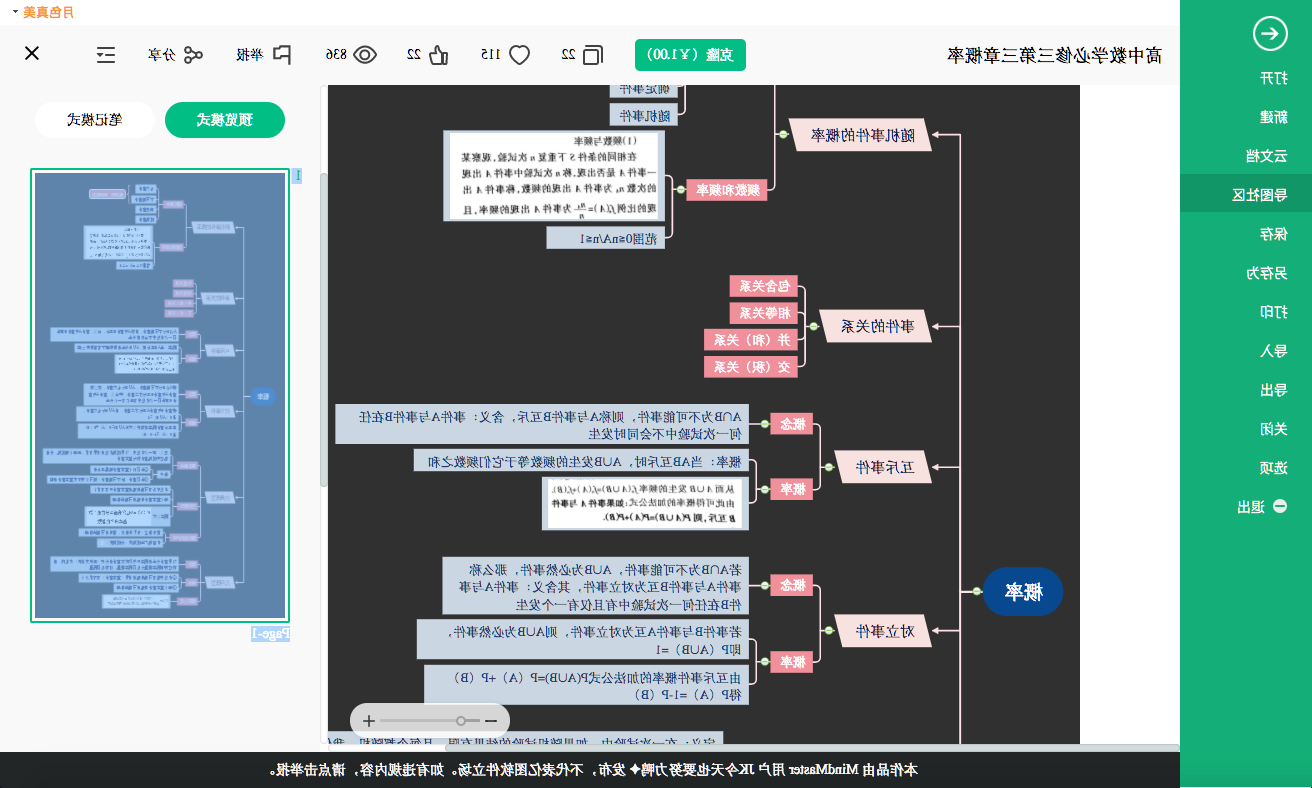This screenshot has width=1312, height=788.
Task: Click the eye views icon showing 836
Action: click(x=365, y=54)
